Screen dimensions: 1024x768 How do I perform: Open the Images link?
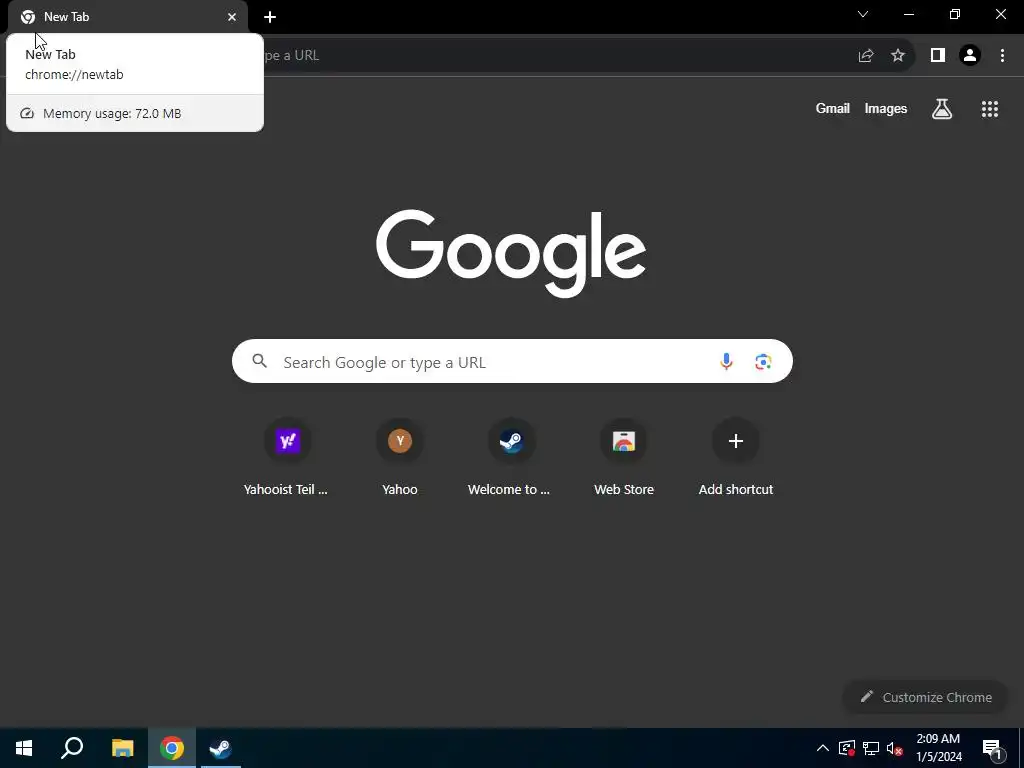(886, 108)
